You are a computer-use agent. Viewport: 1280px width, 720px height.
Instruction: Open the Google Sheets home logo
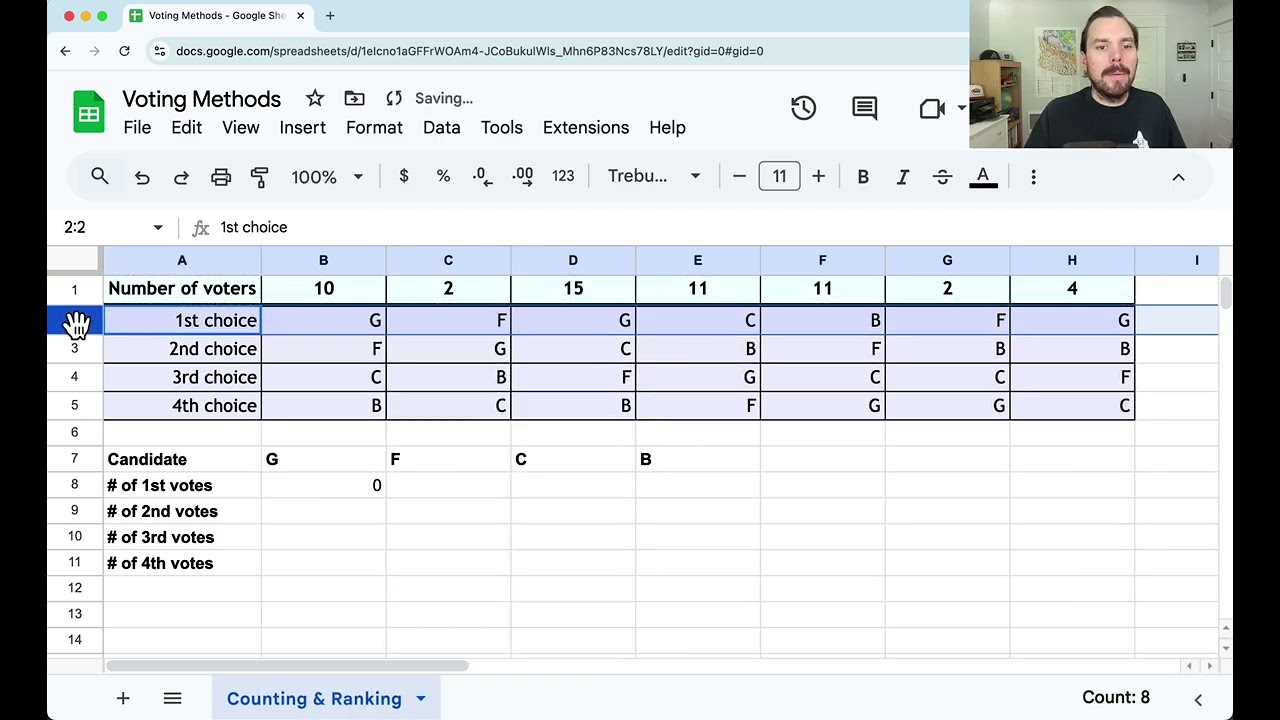pos(89,111)
